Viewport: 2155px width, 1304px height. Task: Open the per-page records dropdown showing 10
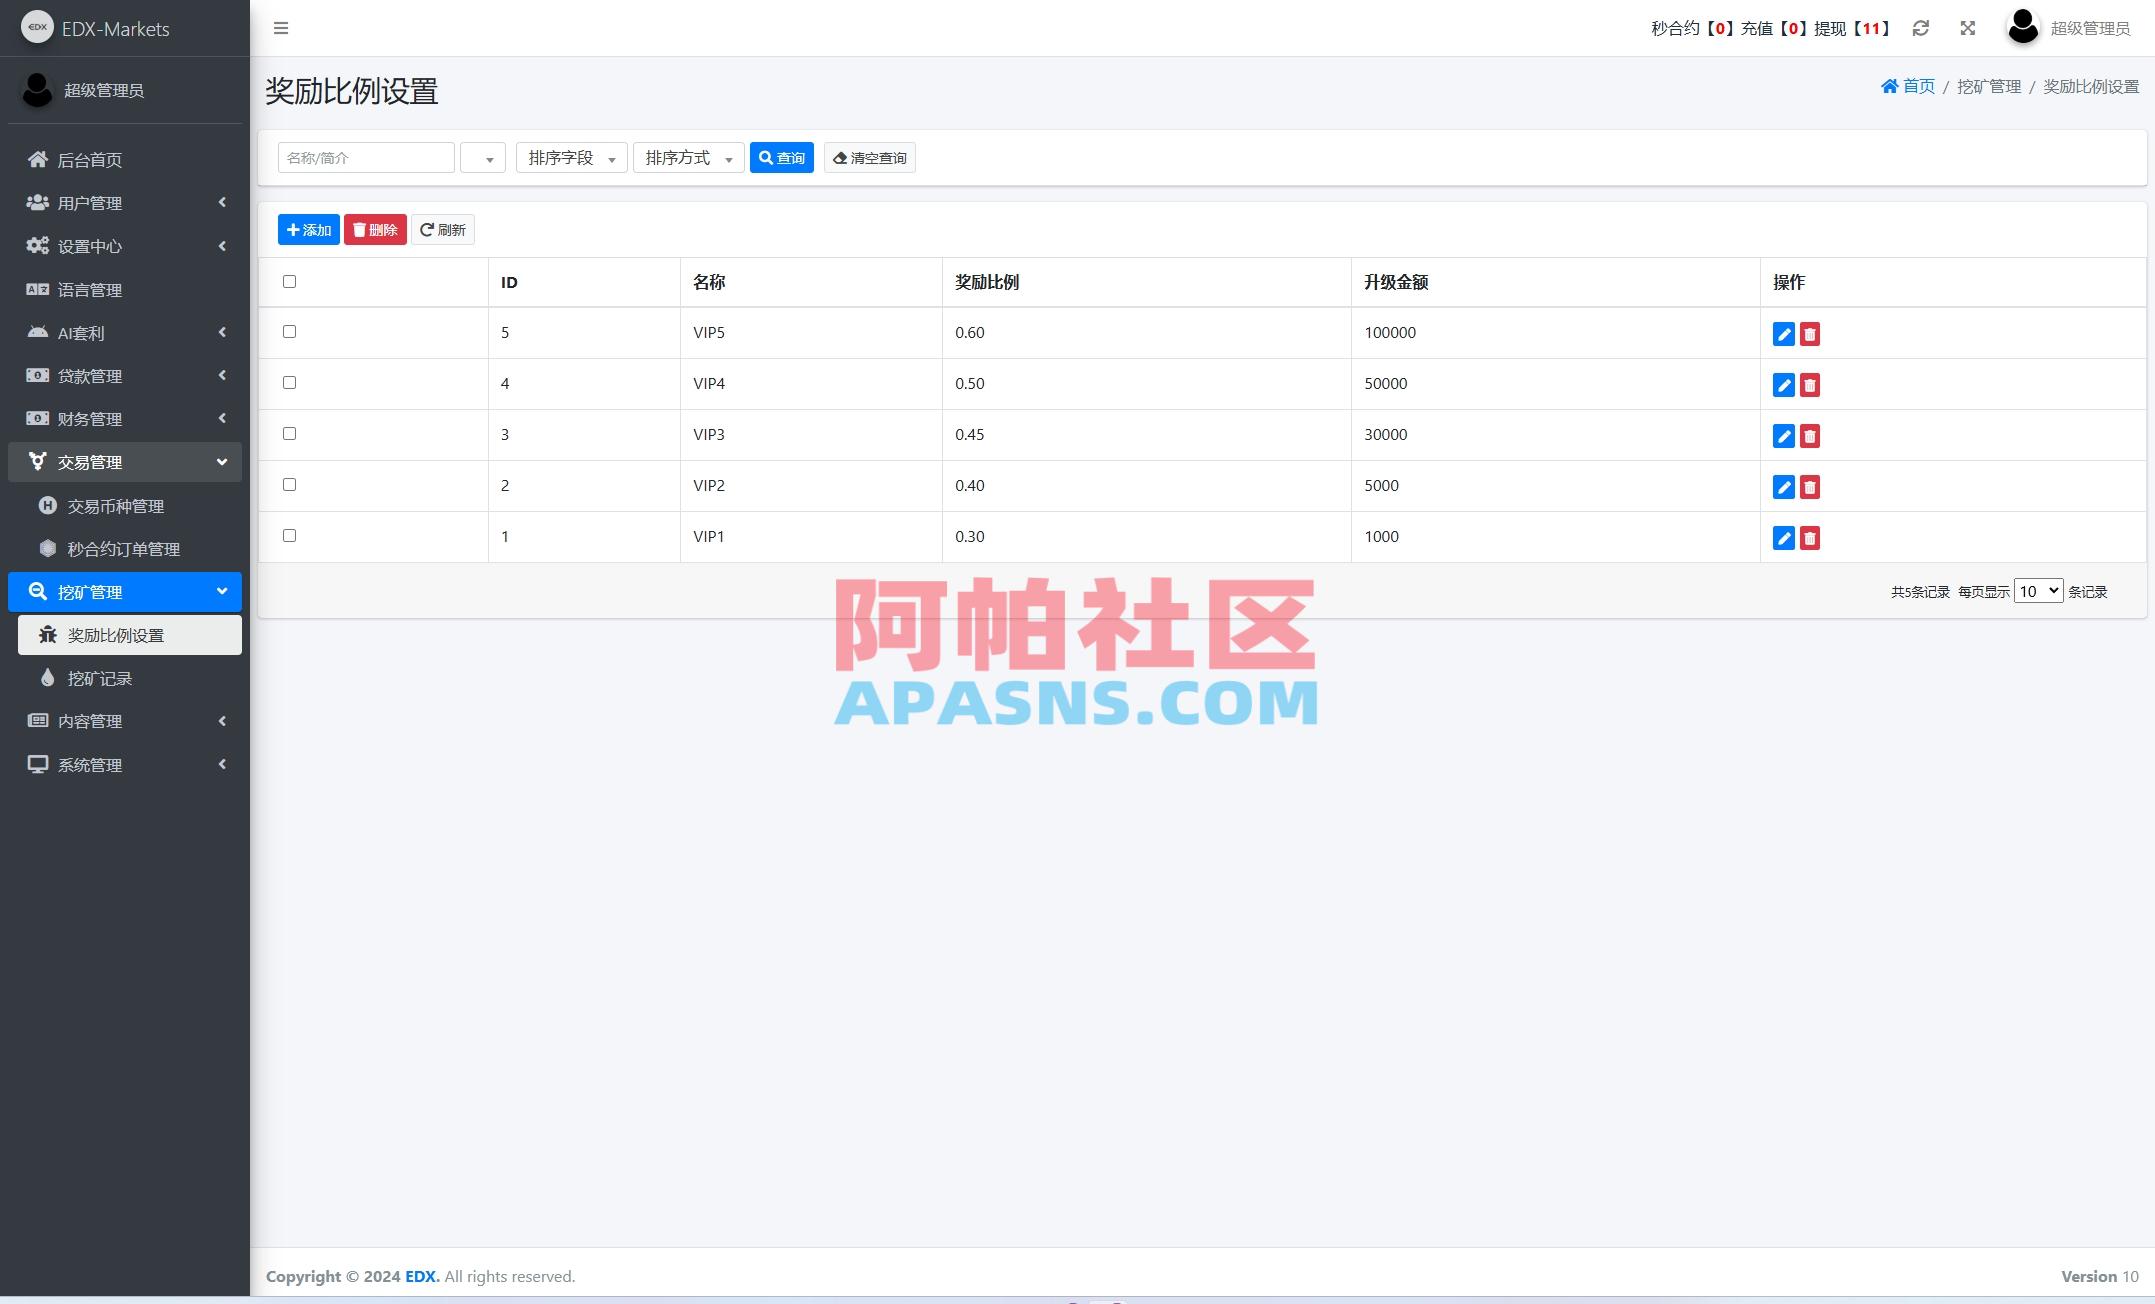coord(2038,591)
